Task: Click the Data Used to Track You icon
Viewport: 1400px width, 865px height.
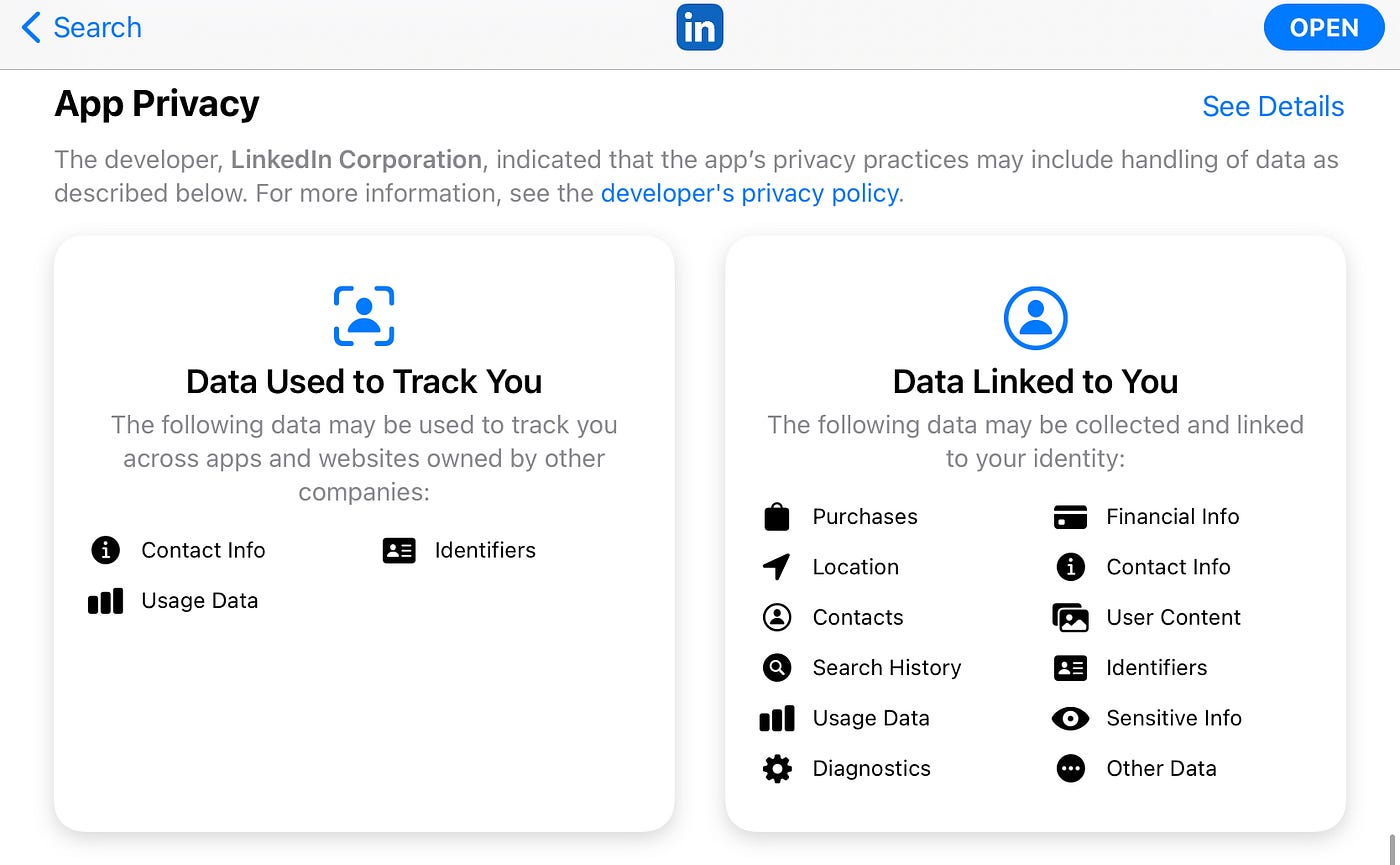Action: pos(364,316)
